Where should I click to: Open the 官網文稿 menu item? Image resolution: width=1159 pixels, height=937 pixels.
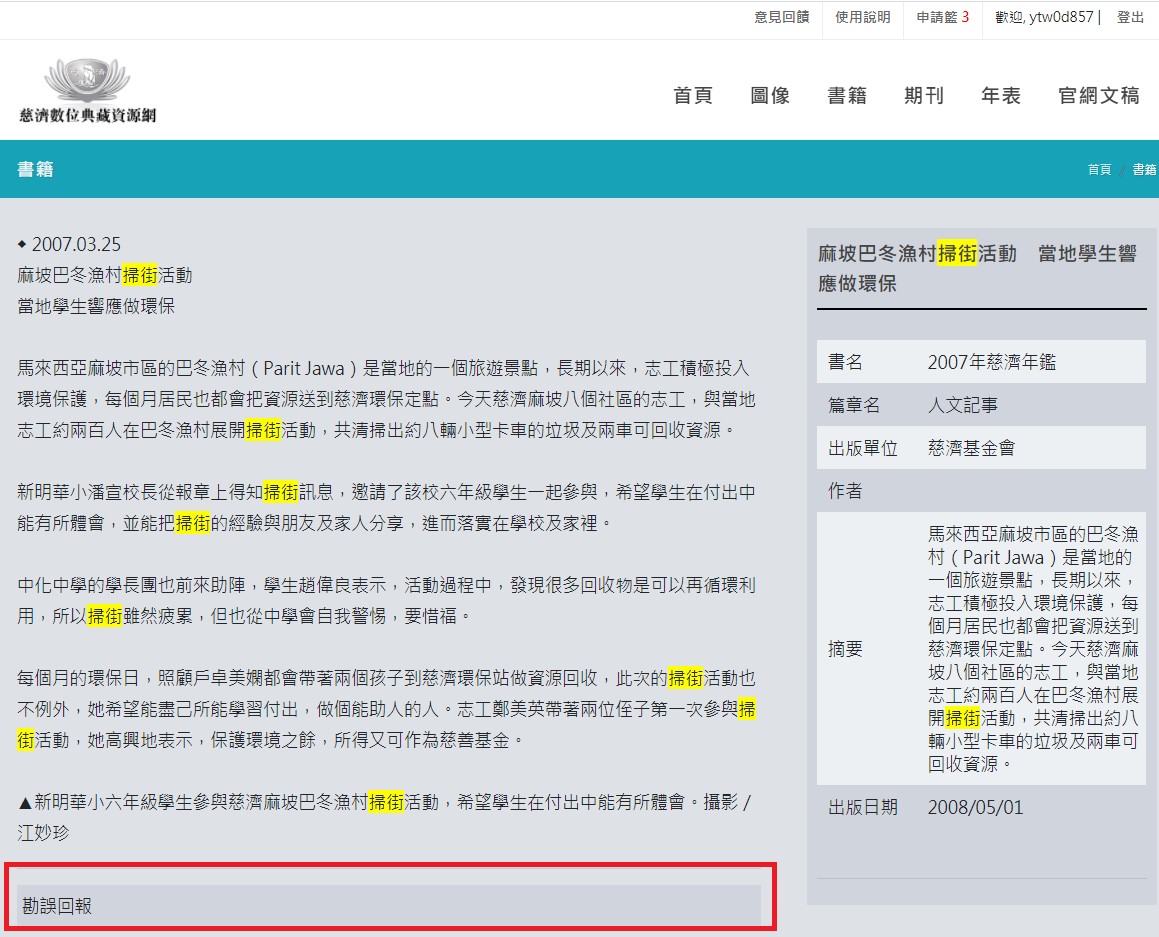[1098, 95]
